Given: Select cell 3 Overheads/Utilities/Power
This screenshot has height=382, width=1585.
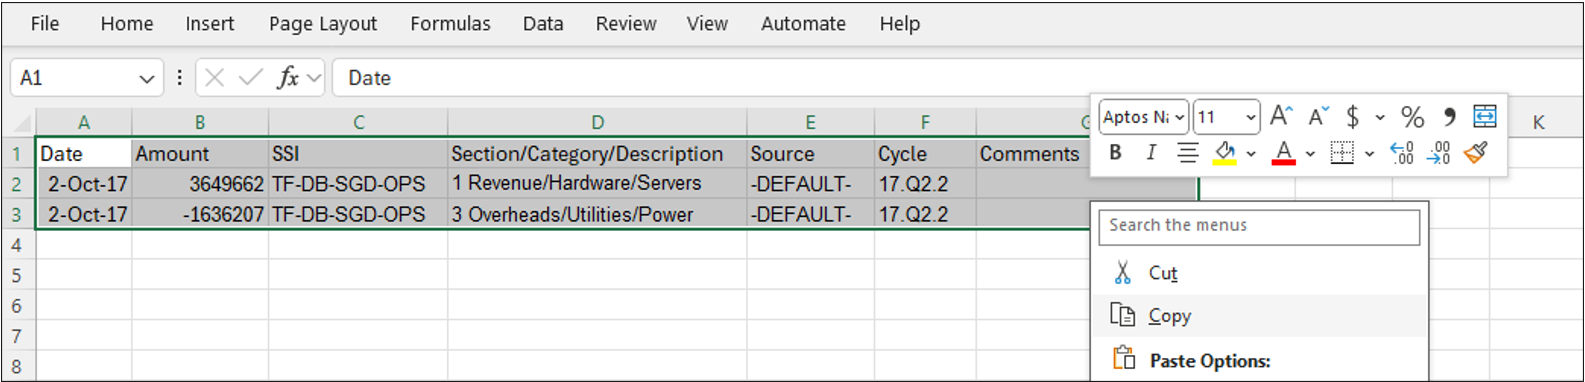Looking at the screenshot, I should click(x=597, y=214).
